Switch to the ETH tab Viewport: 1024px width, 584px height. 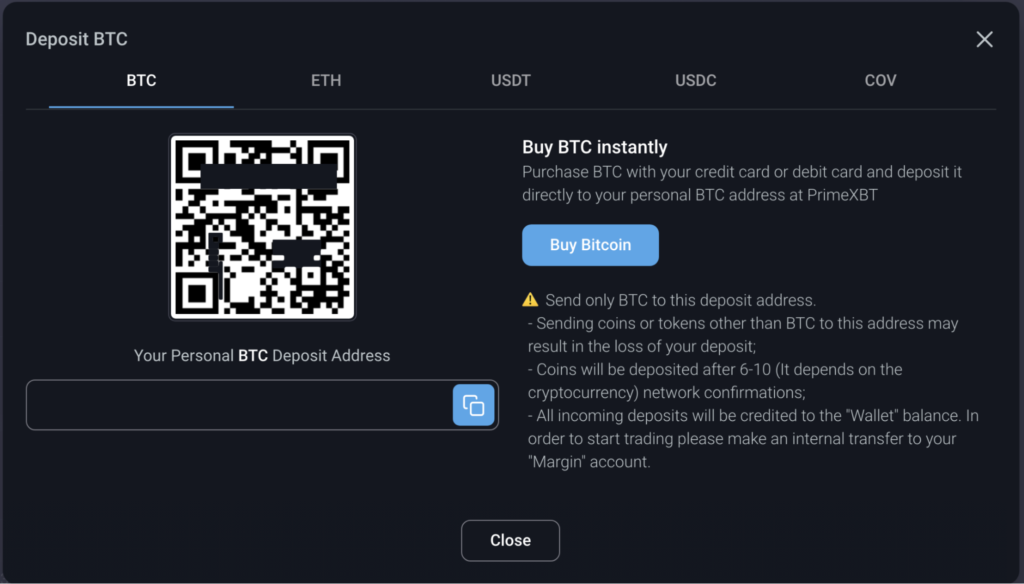(x=326, y=80)
